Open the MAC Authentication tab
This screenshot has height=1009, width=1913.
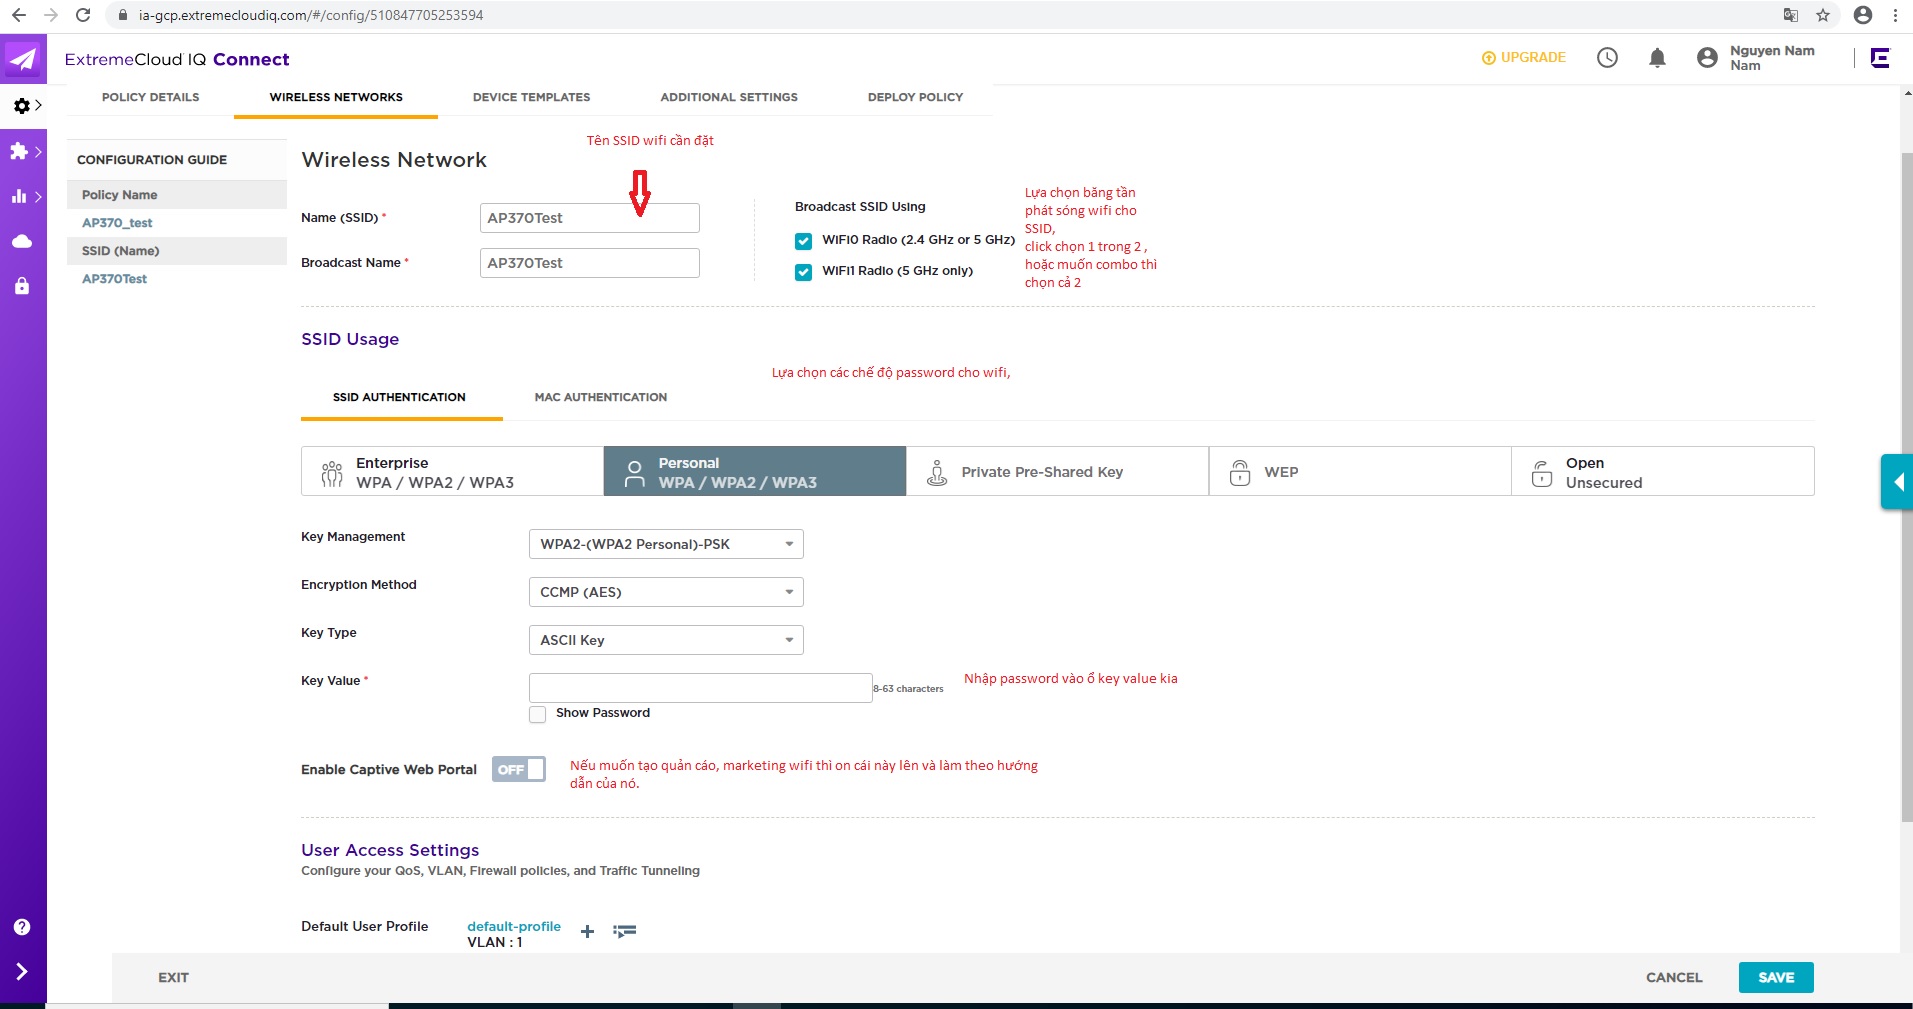click(x=600, y=398)
